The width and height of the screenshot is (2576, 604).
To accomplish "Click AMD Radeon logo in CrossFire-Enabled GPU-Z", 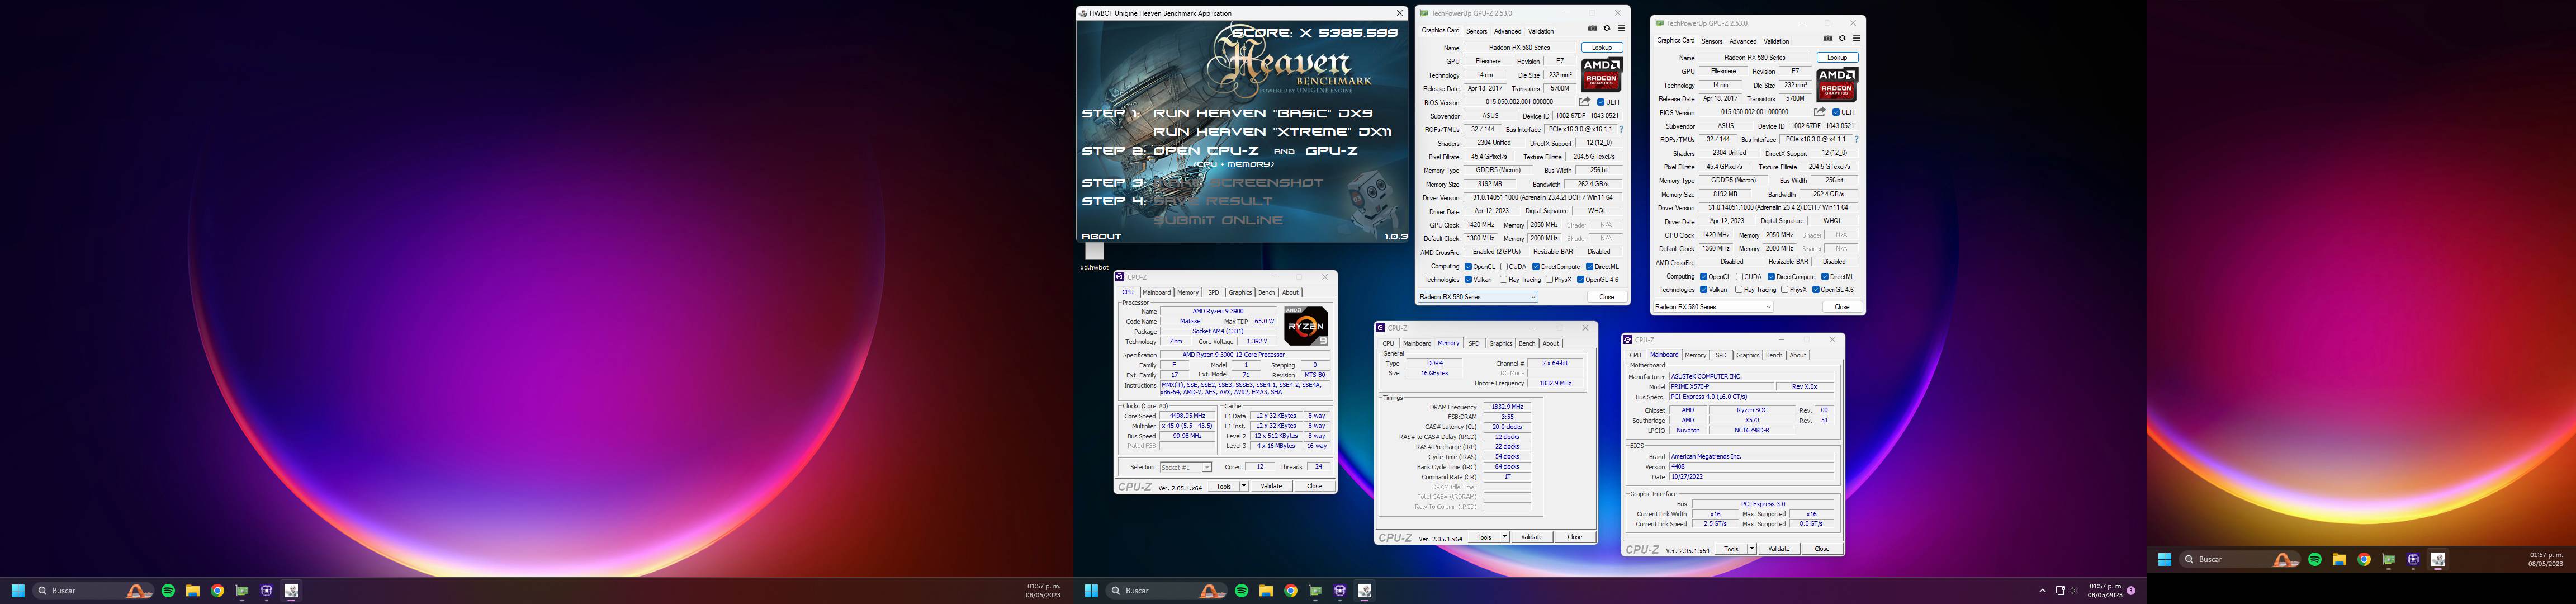I will point(1601,75).
